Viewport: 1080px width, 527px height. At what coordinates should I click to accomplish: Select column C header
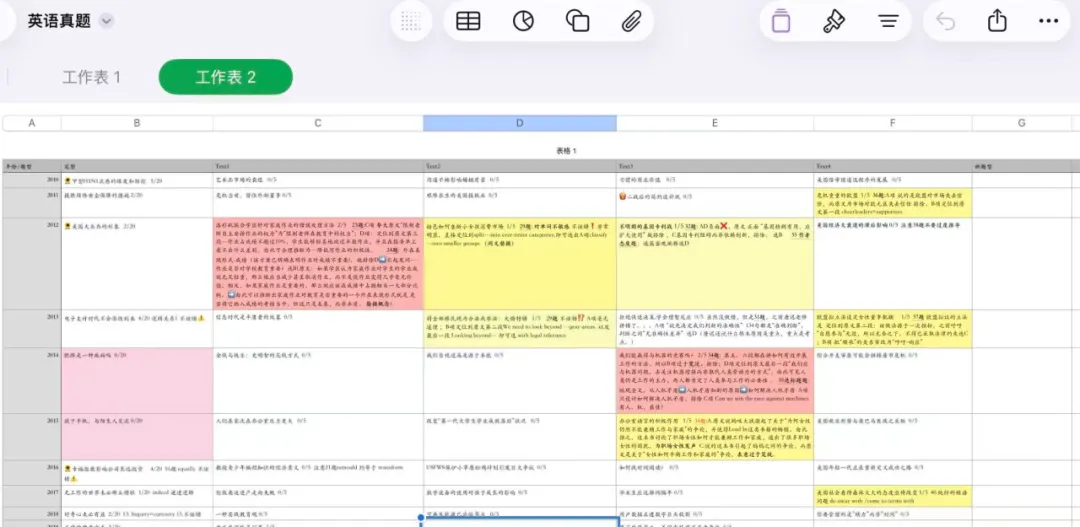[318, 123]
